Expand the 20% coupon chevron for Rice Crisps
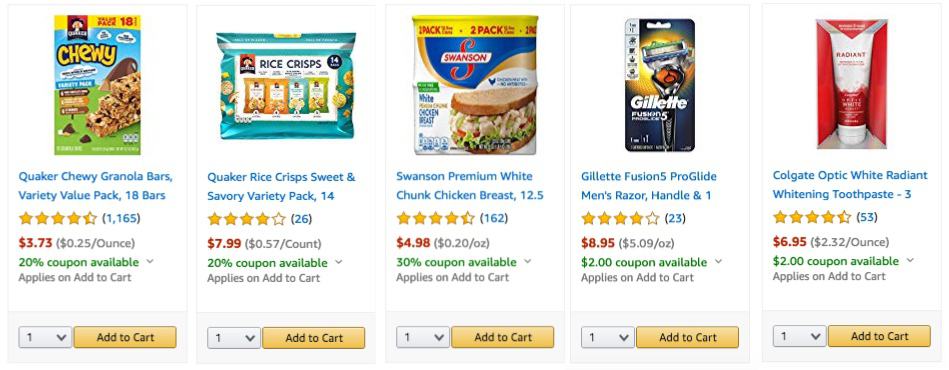 coord(338,262)
